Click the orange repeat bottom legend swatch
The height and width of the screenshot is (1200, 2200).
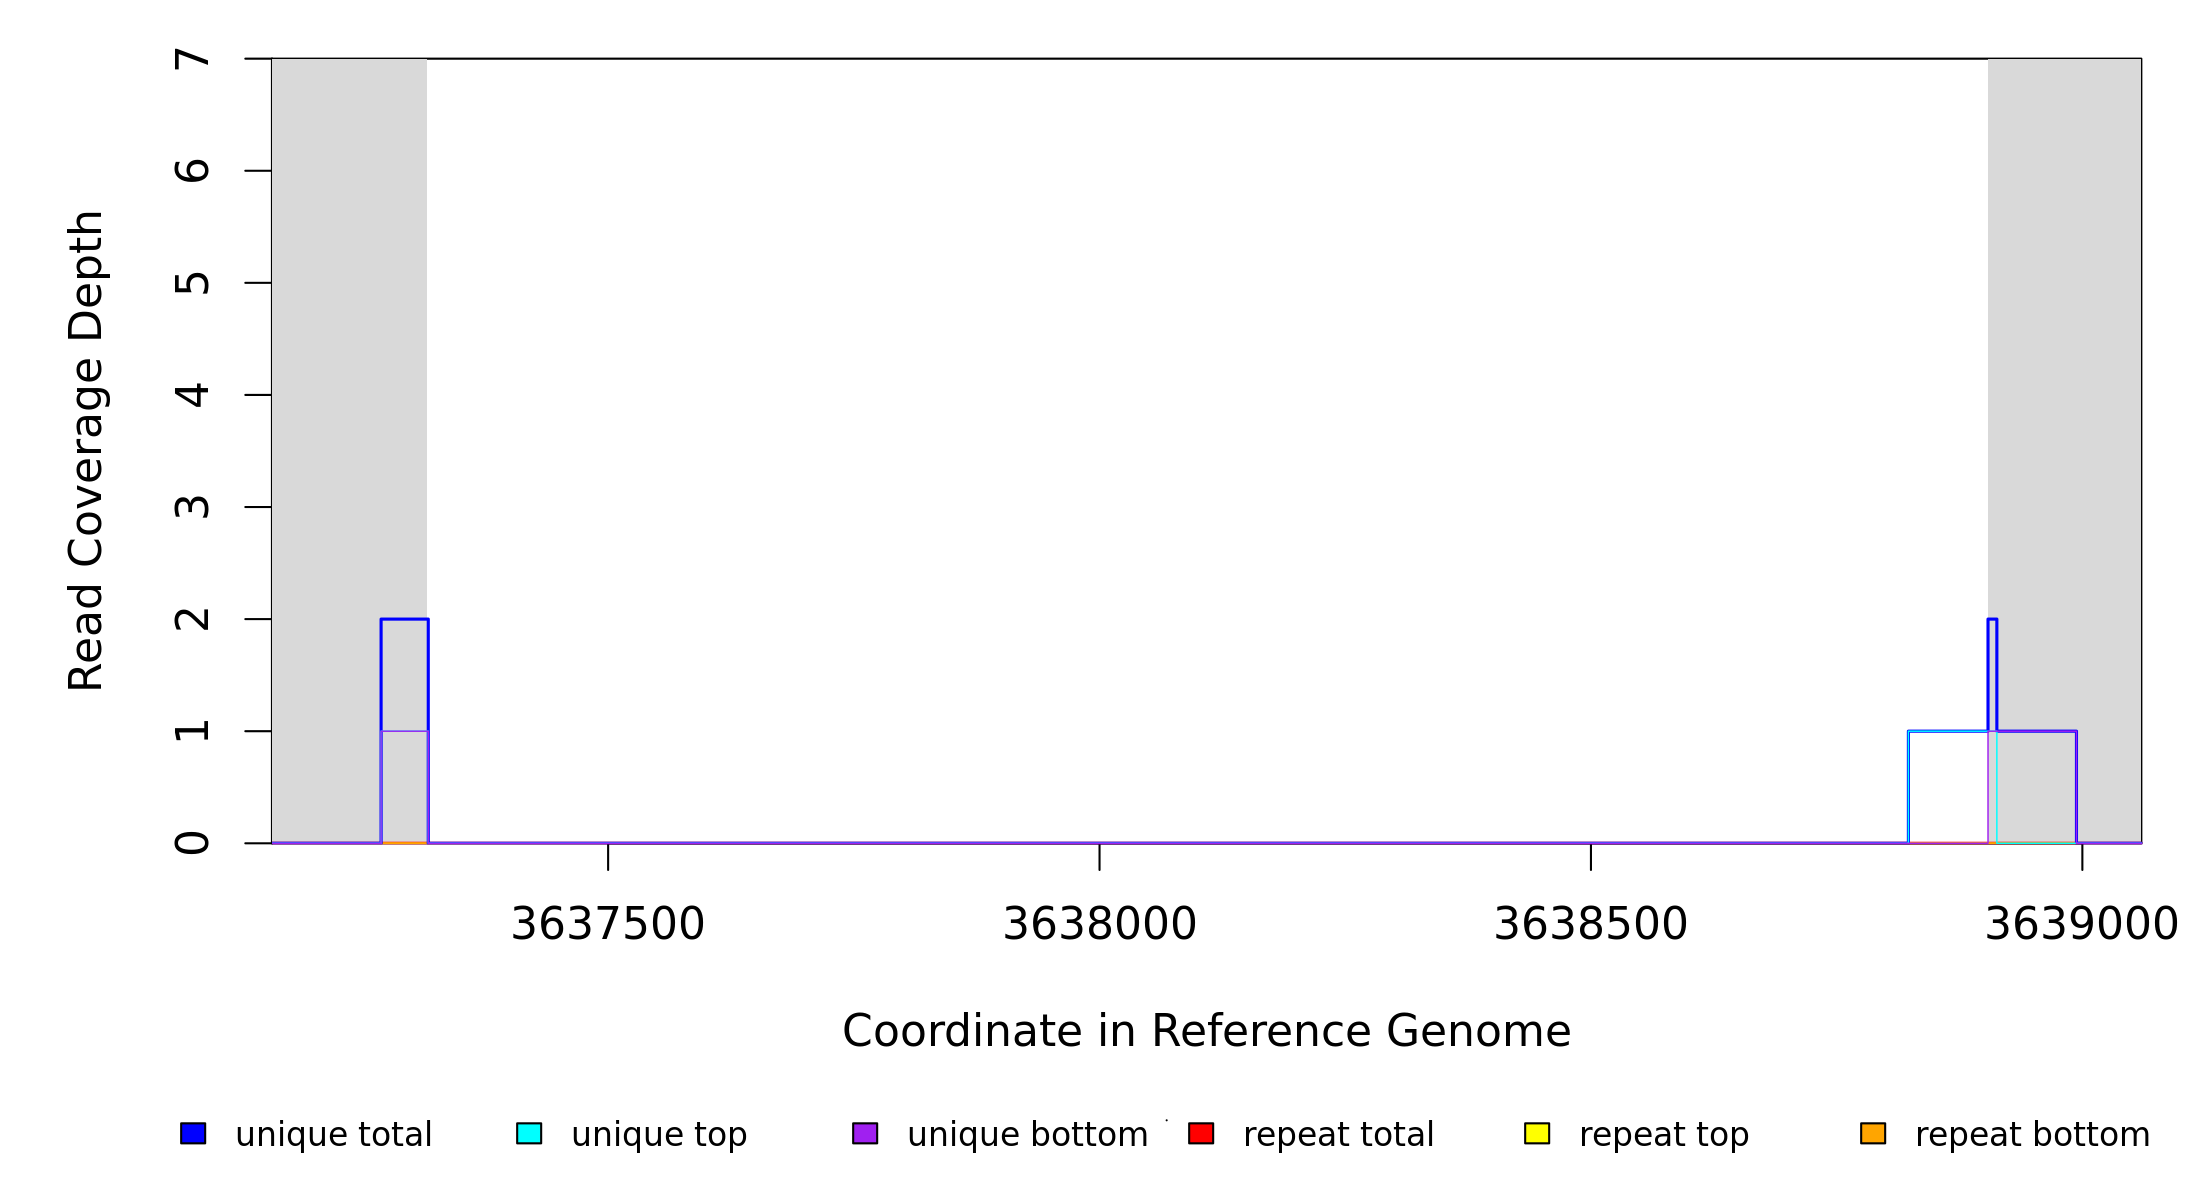[x=1873, y=1133]
